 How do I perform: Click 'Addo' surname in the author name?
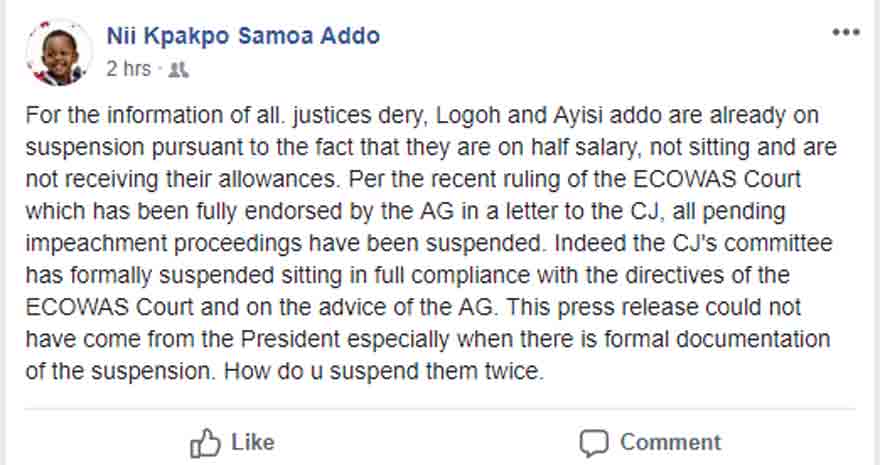coord(350,36)
